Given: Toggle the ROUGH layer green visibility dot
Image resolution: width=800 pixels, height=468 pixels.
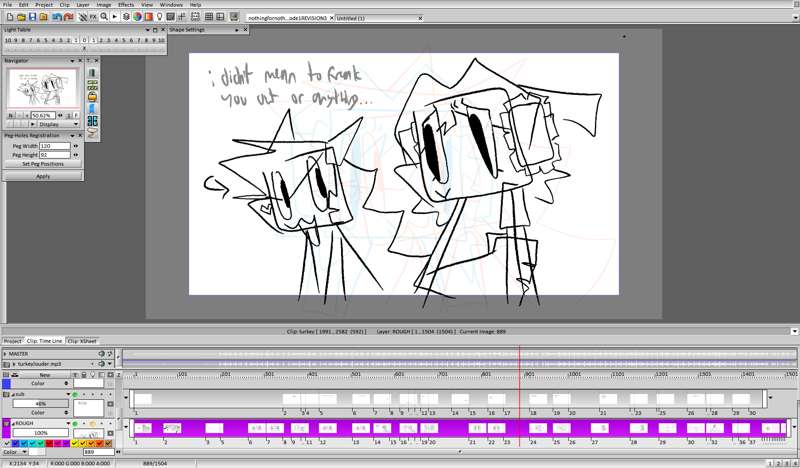Looking at the screenshot, I should 75,424.
